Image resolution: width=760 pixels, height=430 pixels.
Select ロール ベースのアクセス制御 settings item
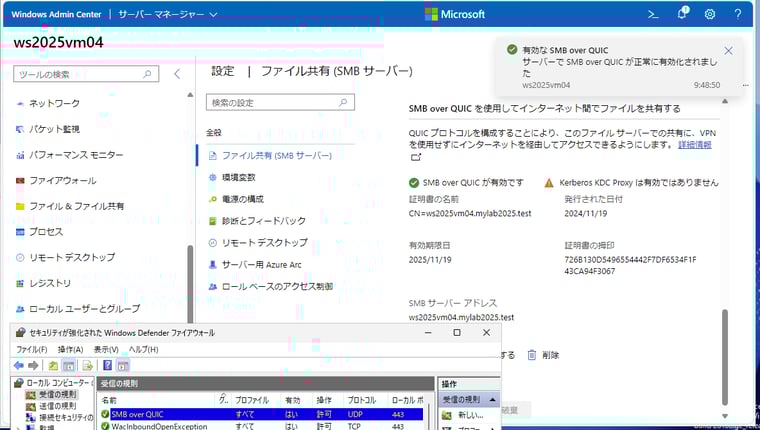pyautogui.click(x=270, y=287)
